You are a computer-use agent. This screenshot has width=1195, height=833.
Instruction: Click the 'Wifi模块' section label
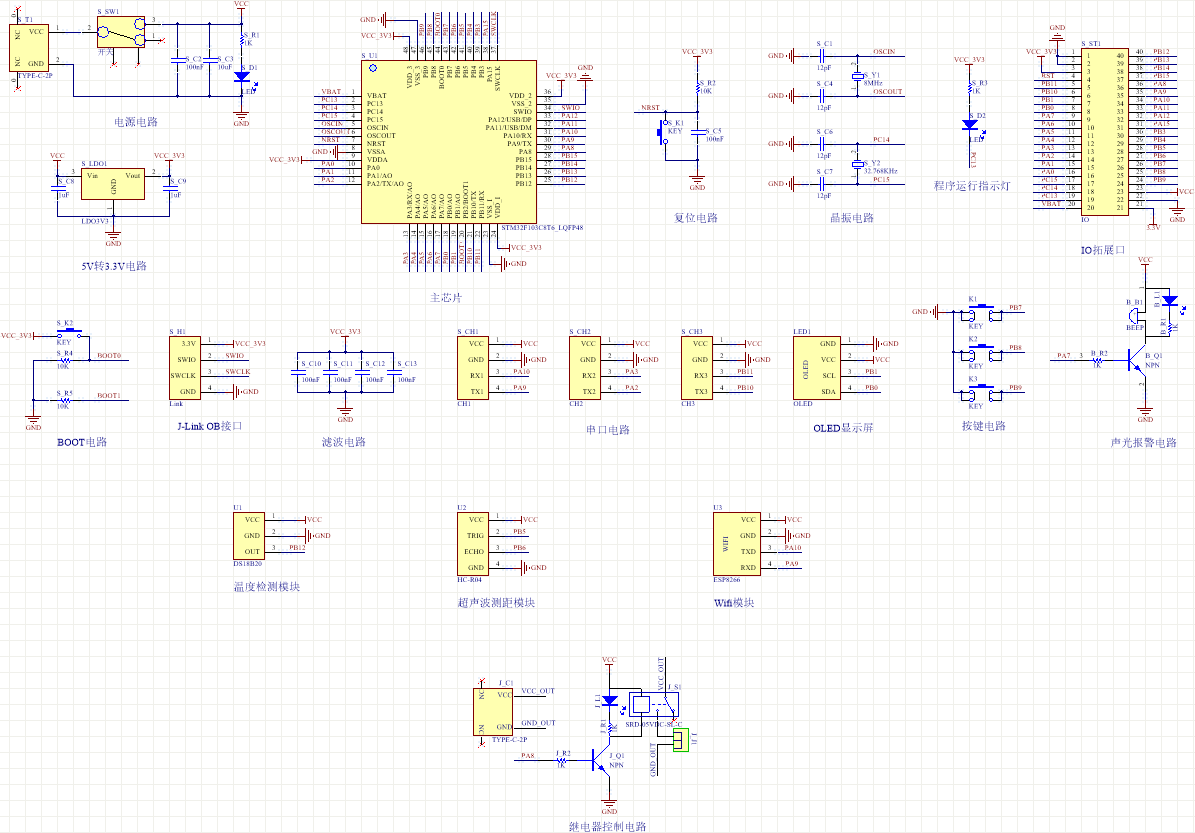tap(734, 603)
